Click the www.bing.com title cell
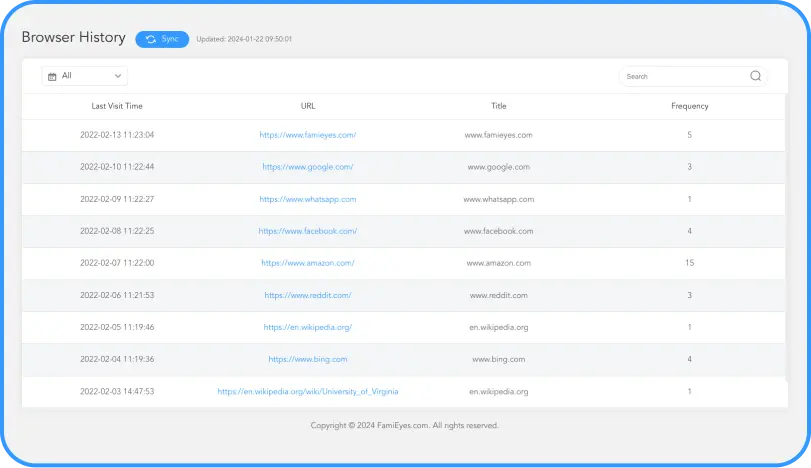The height and width of the screenshot is (468, 811). 499,359
